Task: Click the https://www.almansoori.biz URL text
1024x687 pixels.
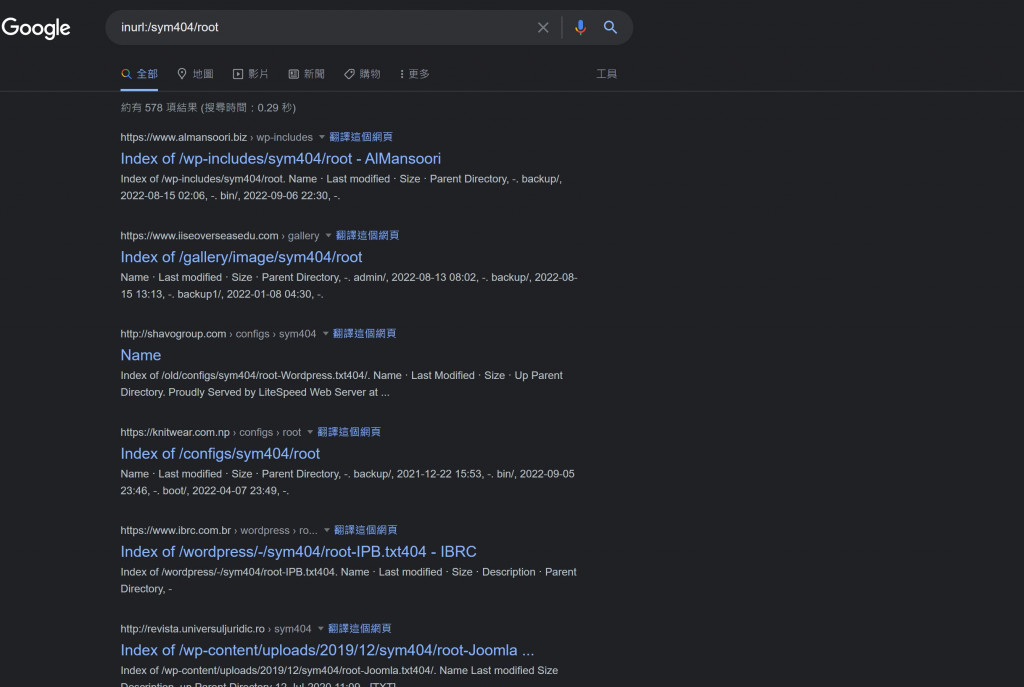Action: (x=184, y=137)
